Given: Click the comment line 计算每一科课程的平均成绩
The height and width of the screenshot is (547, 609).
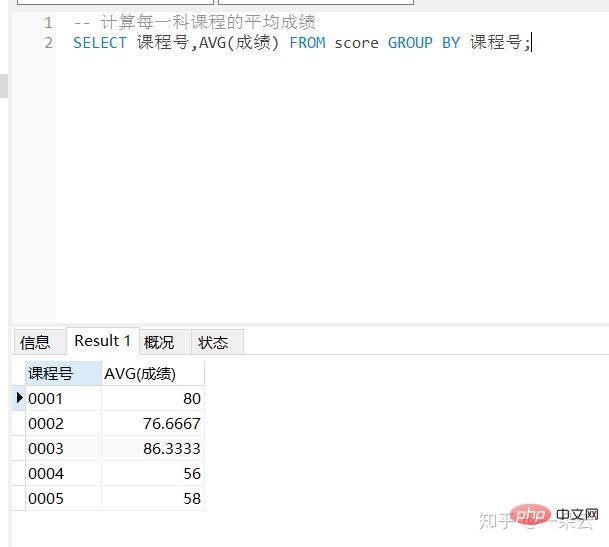Looking at the screenshot, I should 194,22.
